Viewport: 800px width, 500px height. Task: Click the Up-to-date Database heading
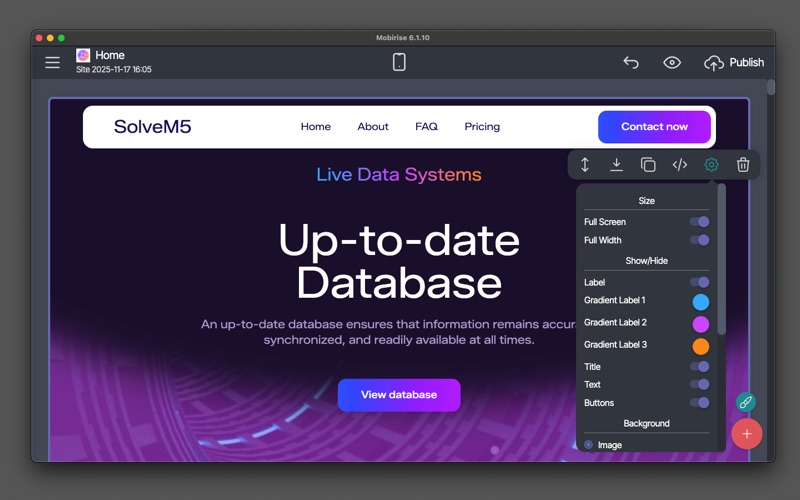coord(399,261)
